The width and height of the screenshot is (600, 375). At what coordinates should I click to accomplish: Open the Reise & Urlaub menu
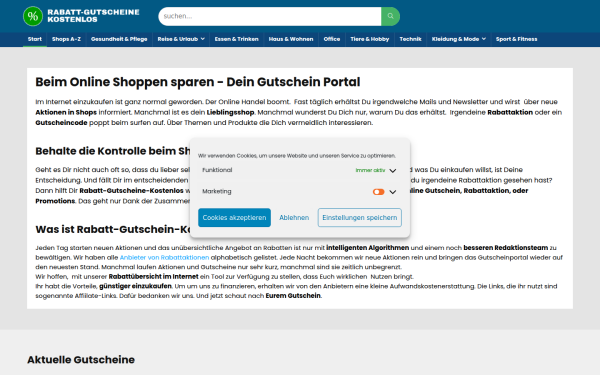click(178, 39)
